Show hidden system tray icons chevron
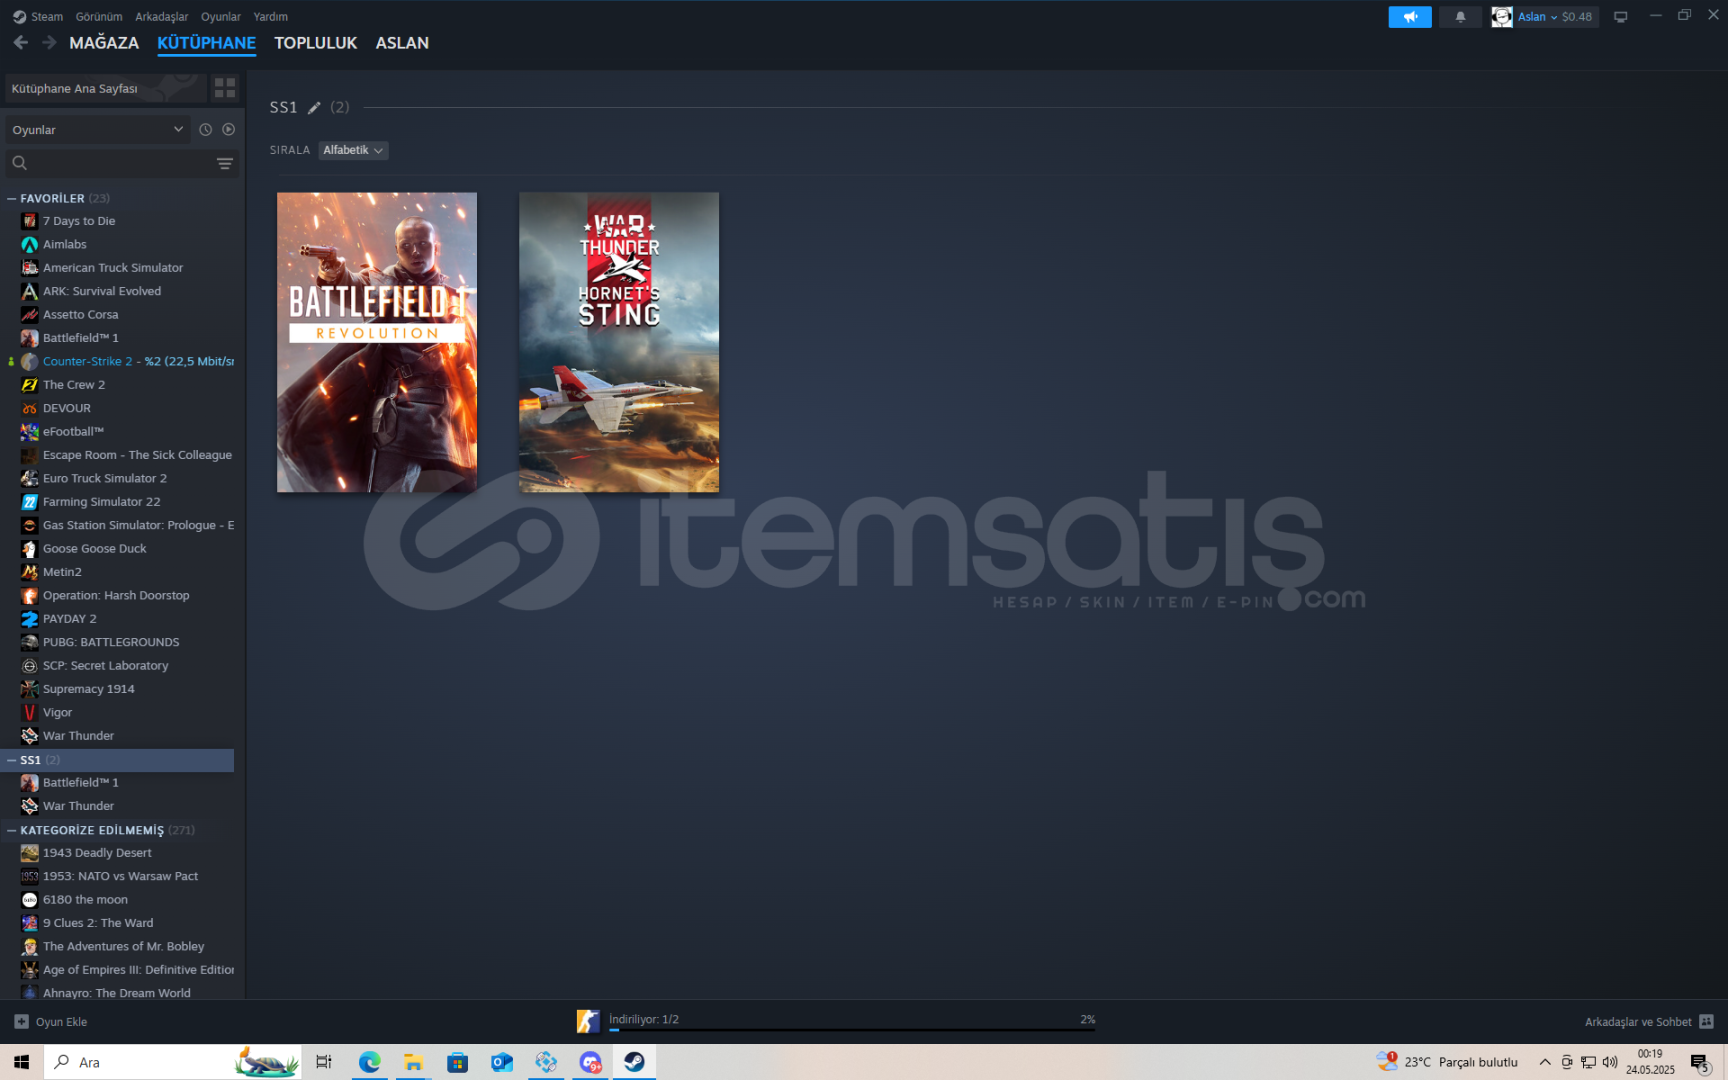Viewport: 1728px width, 1080px height. [1545, 1062]
